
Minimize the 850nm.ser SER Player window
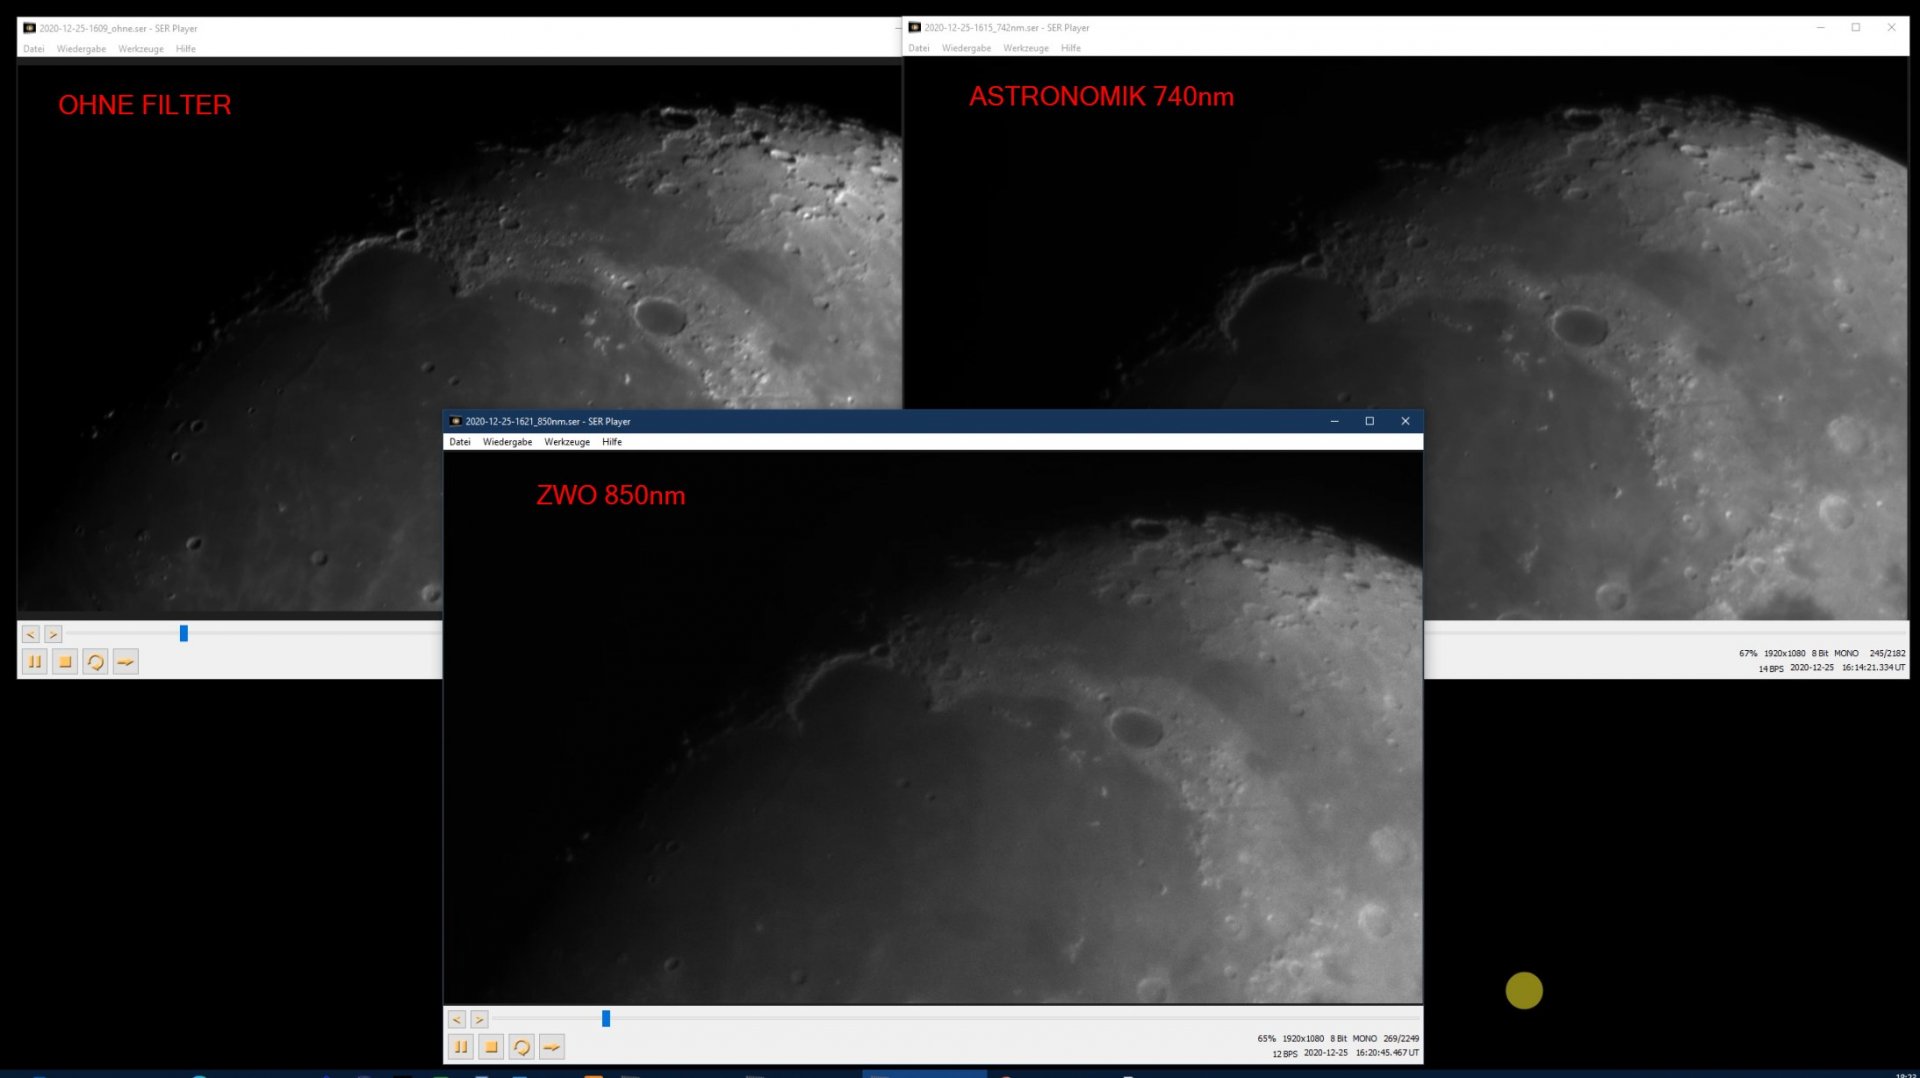point(1334,421)
